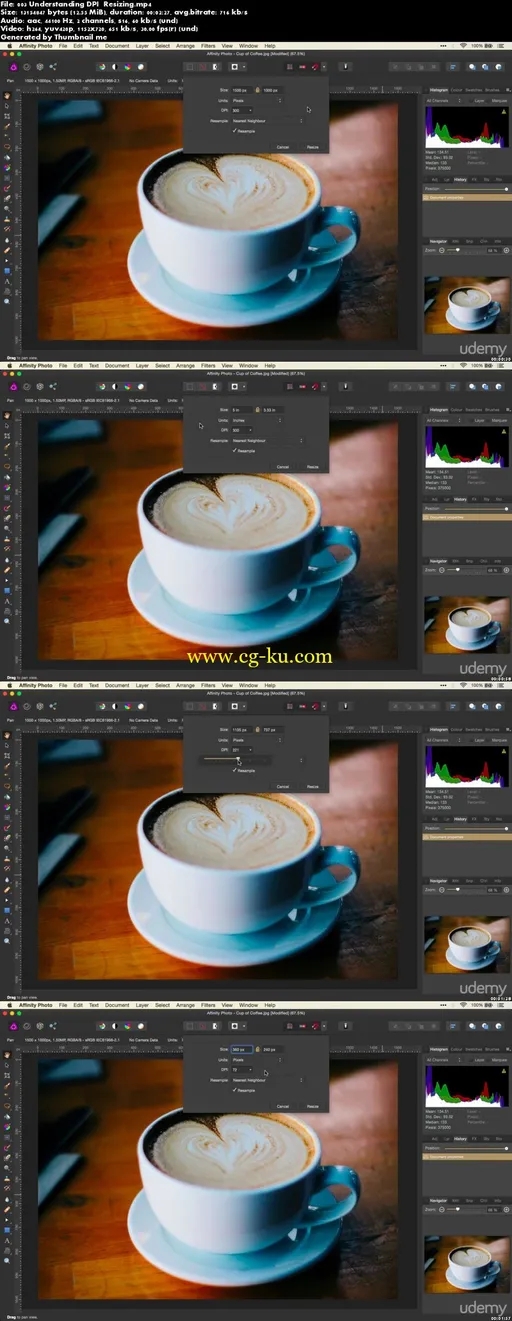Click height field reading 5.33 in
Image resolution: width=512 pixels, height=1321 pixels.
tap(273, 410)
